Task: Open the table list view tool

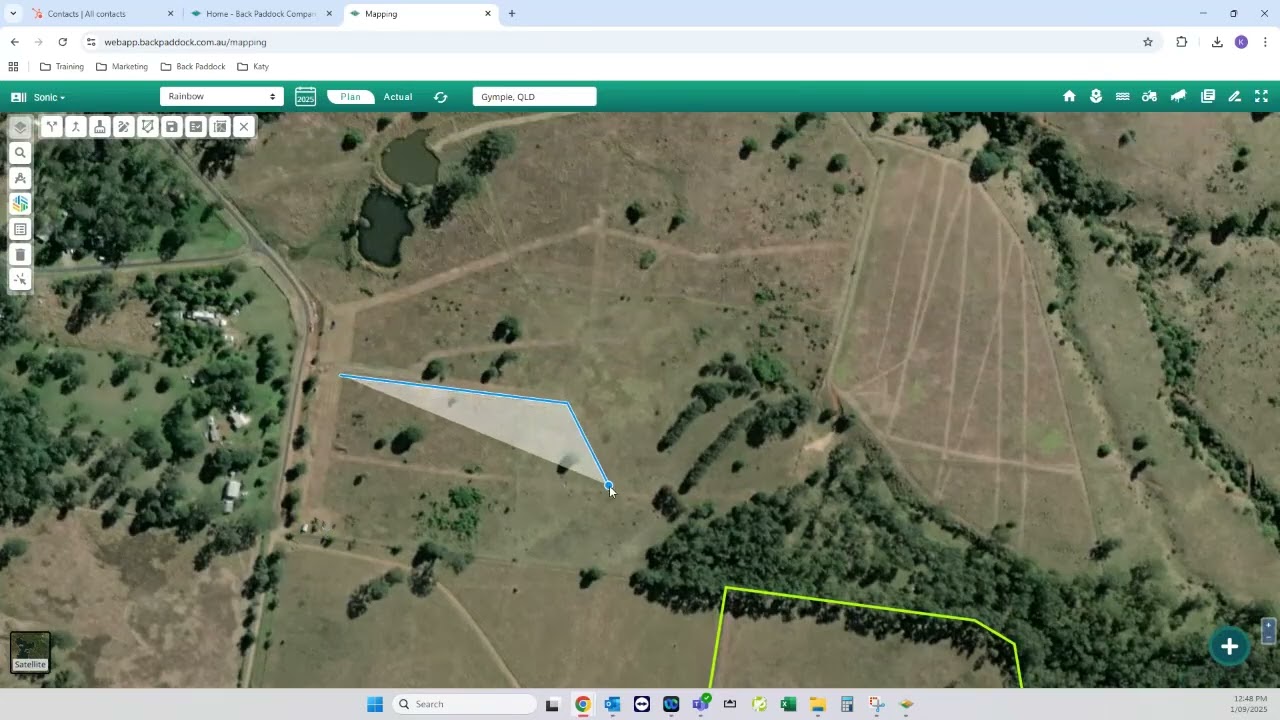Action: 20,229
